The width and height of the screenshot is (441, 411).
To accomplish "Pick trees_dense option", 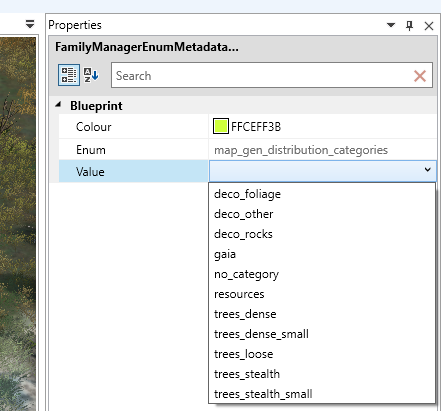I will (322, 314).
